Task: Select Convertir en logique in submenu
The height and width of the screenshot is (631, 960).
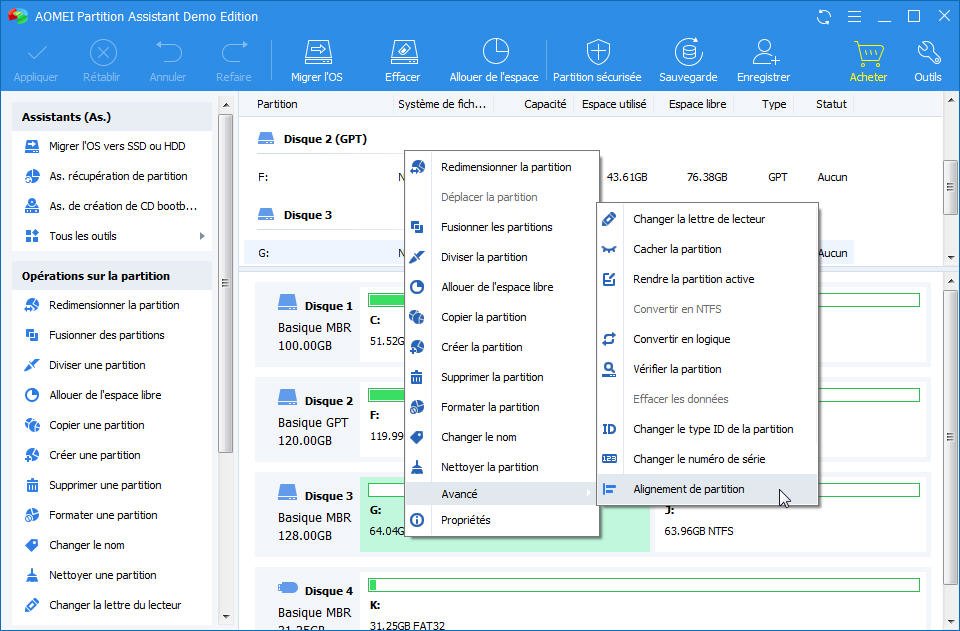Action: pyautogui.click(x=707, y=339)
